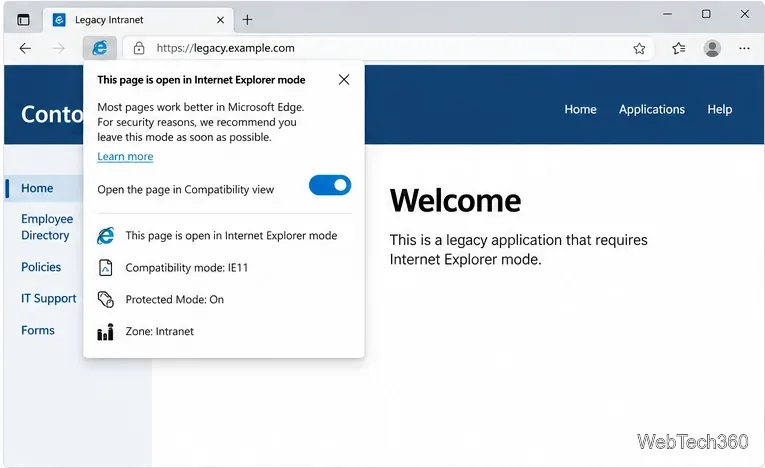Open the tab actions menu icon
The image size is (765, 468).
click(x=23, y=20)
